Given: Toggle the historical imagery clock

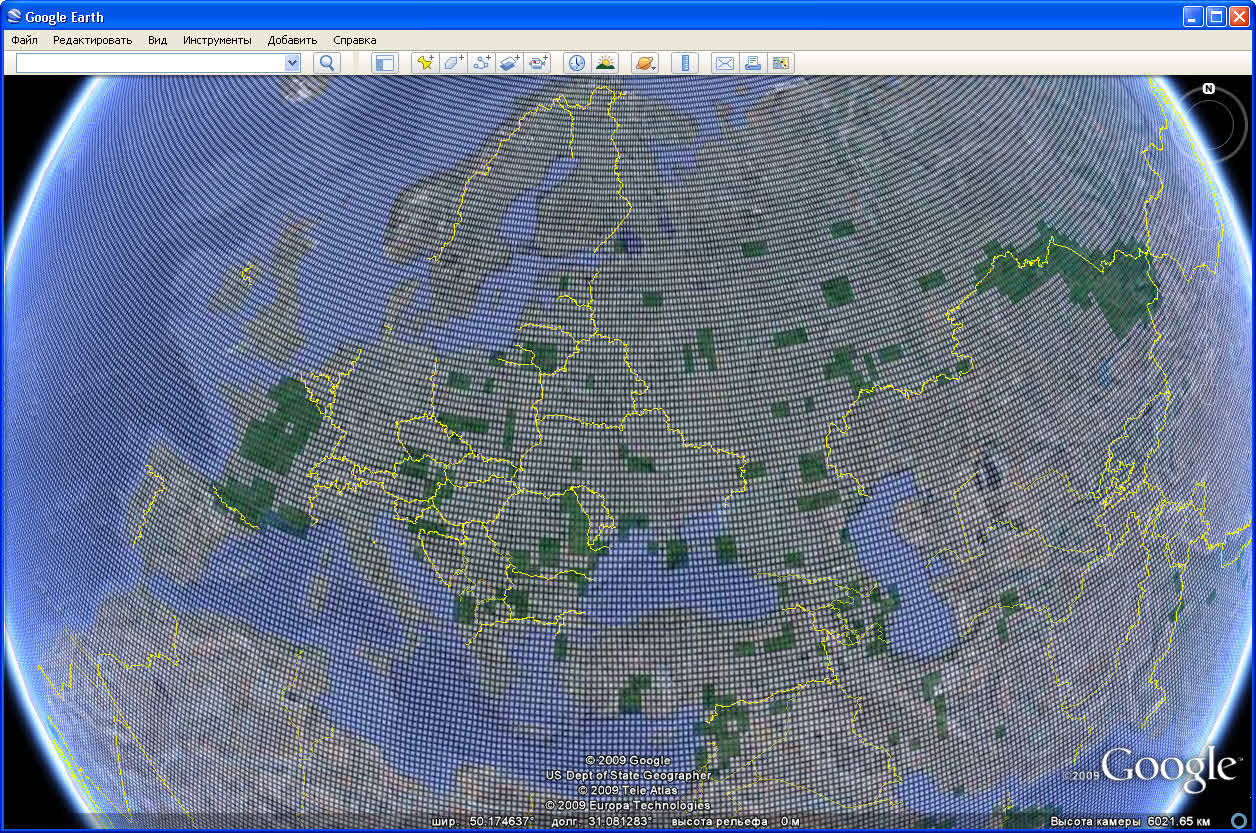Looking at the screenshot, I should [x=577, y=63].
